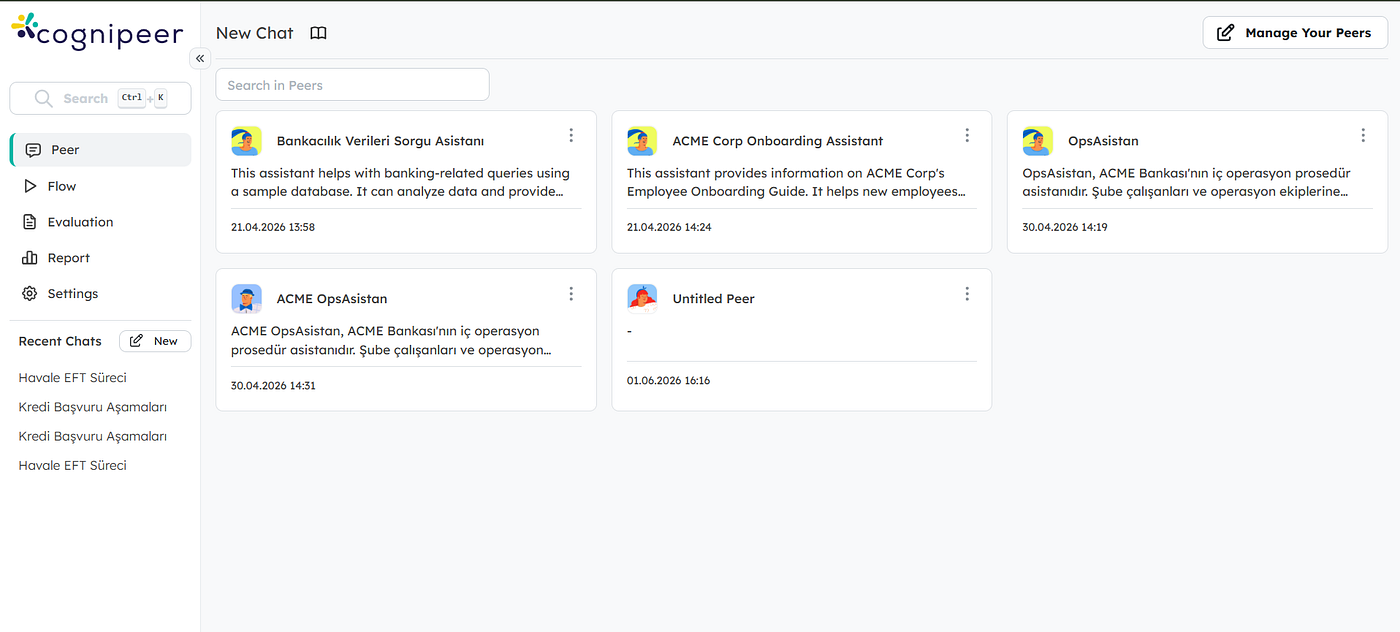This screenshot has height=632, width=1400.
Task: Click Bankacılık Verileri Sorgu Asistanı description text
Action: coord(400,182)
